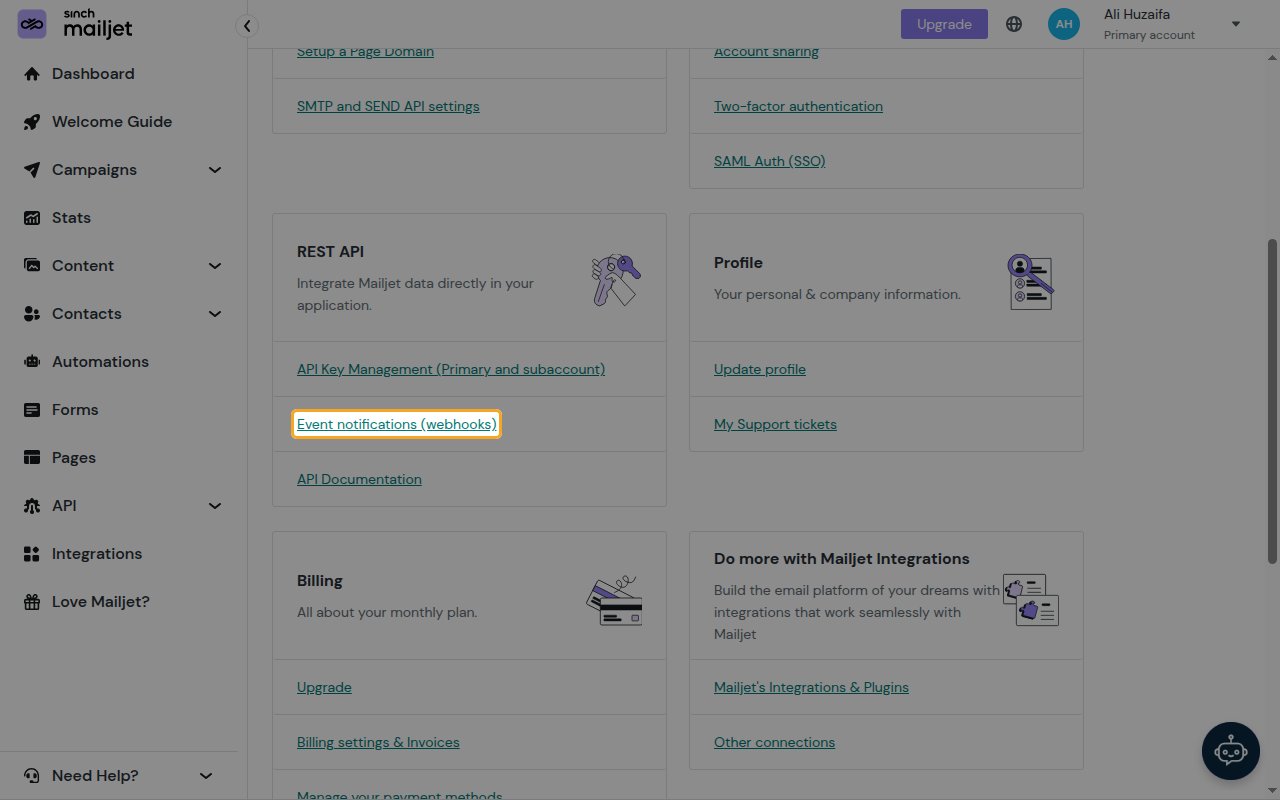Expand the Contacts submenu chevron

click(x=215, y=314)
